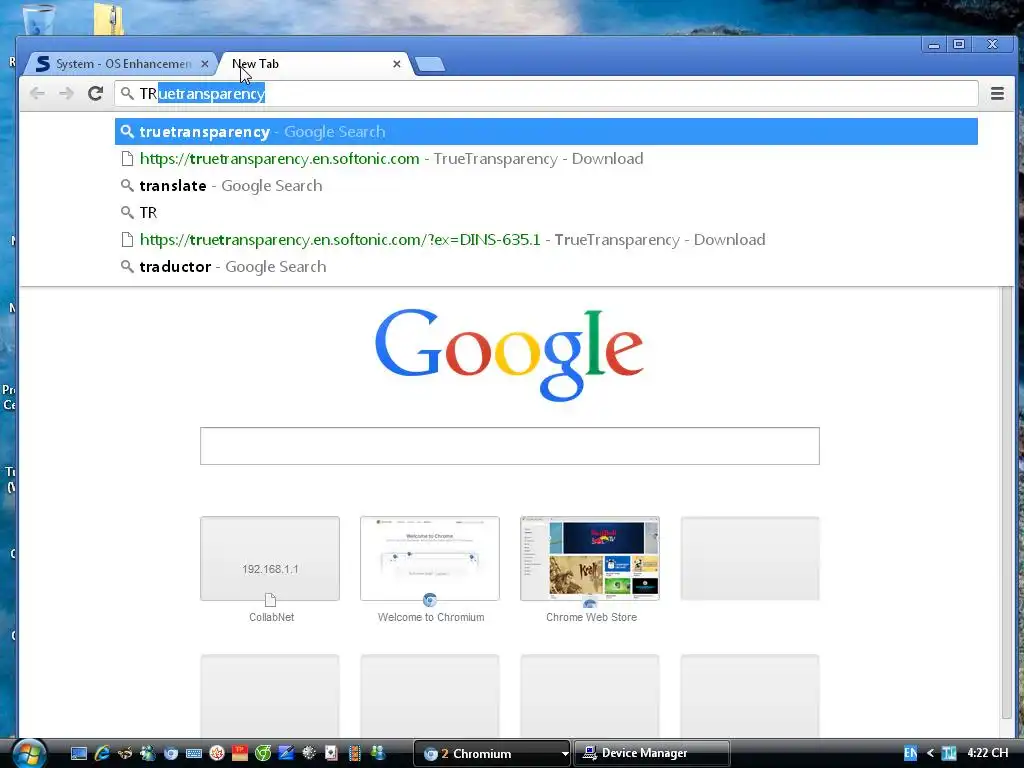Click the Welcome to Chromium label

pos(431,617)
